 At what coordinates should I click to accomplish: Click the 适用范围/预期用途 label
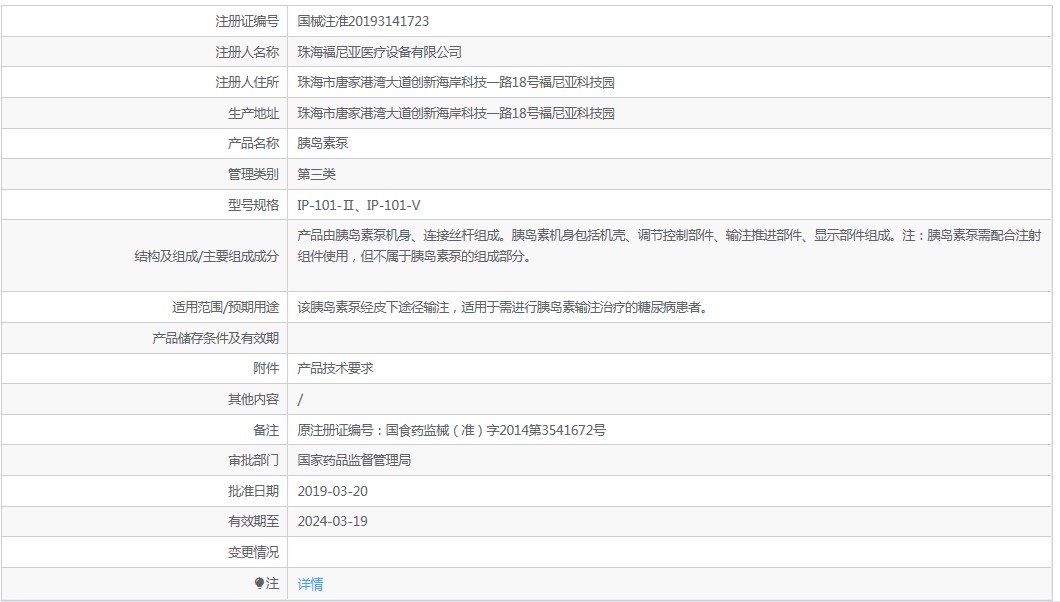[225, 307]
